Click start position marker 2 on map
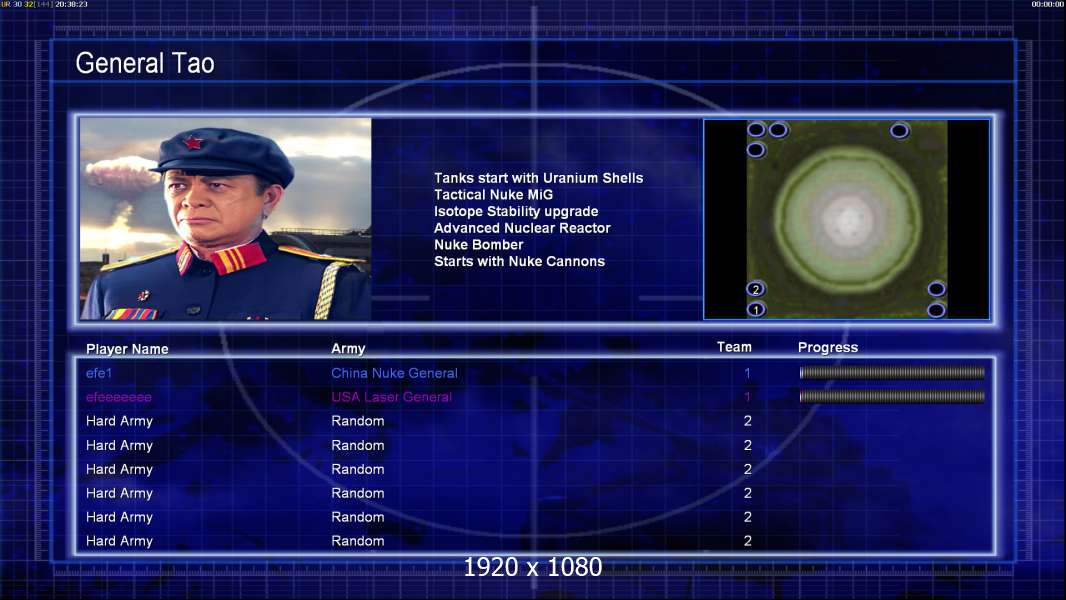 755,289
